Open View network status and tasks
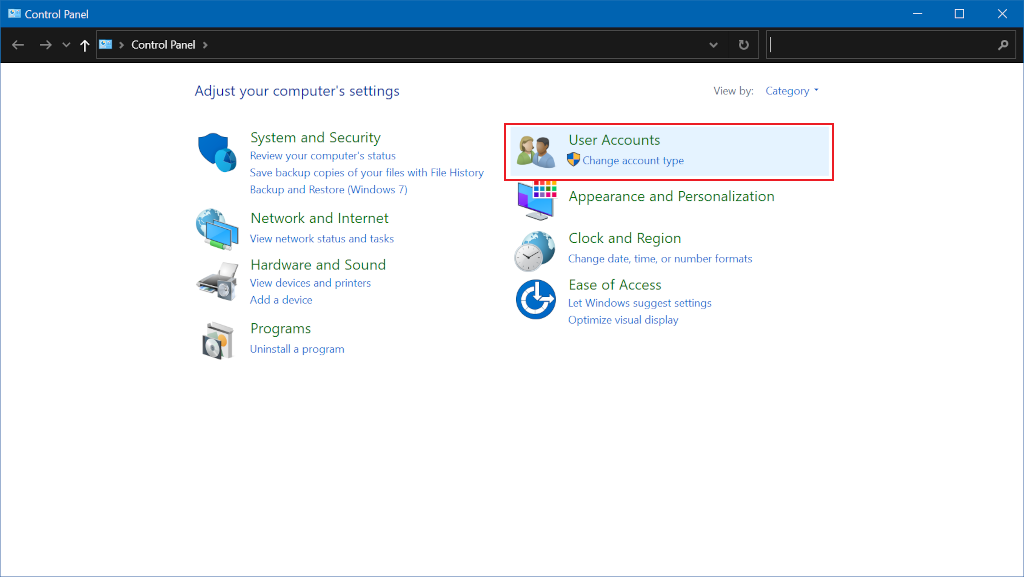1024x577 pixels. [x=322, y=239]
